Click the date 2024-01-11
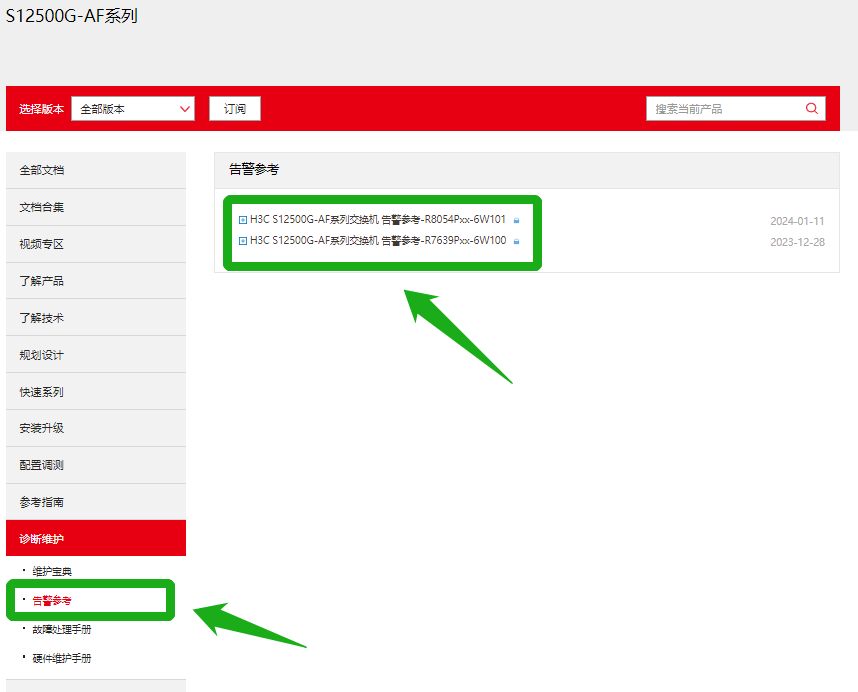The height and width of the screenshot is (692, 858). click(x=797, y=221)
